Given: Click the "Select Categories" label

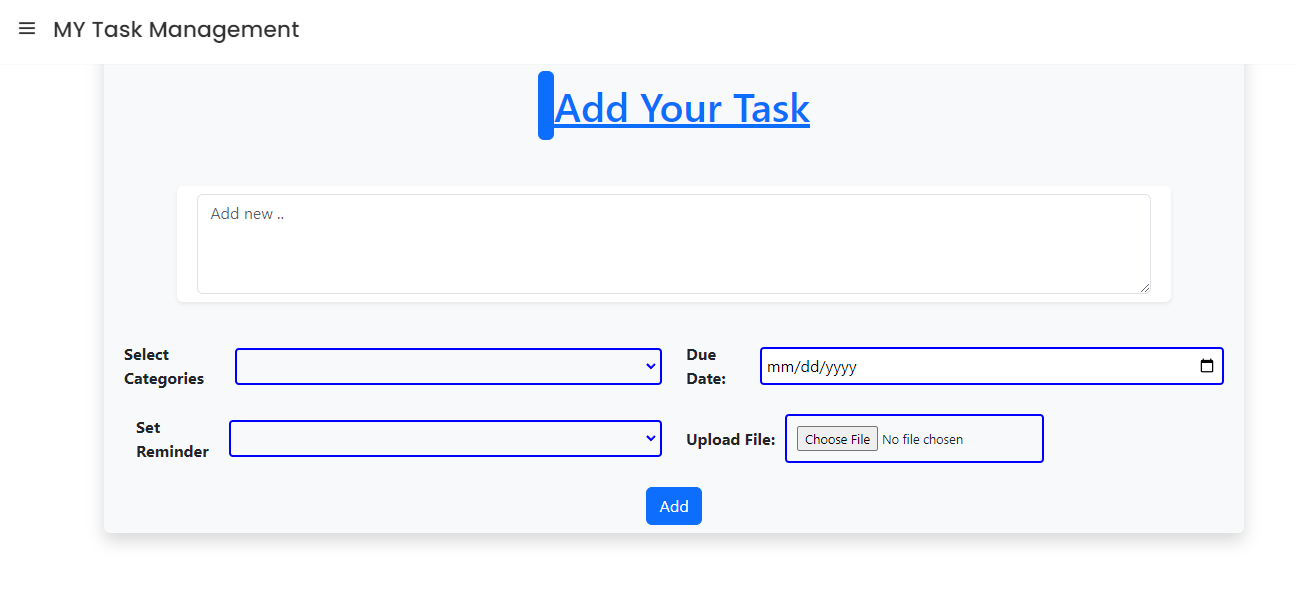Looking at the screenshot, I should pos(163,367).
